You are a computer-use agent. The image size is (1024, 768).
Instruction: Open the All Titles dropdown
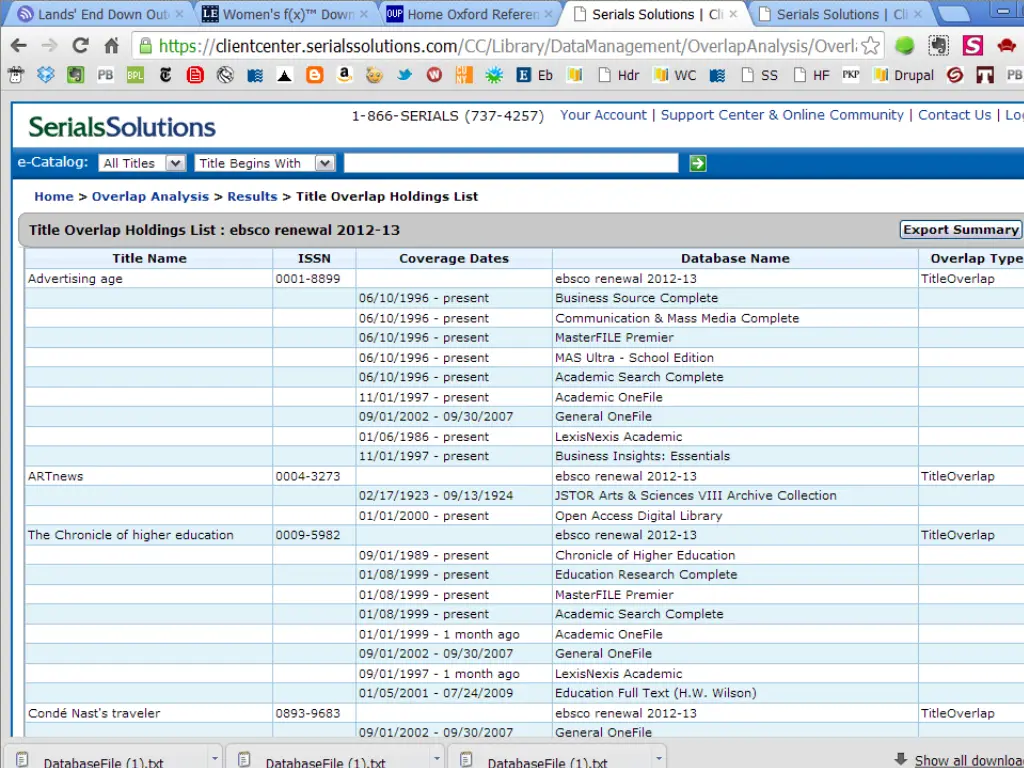coord(142,163)
